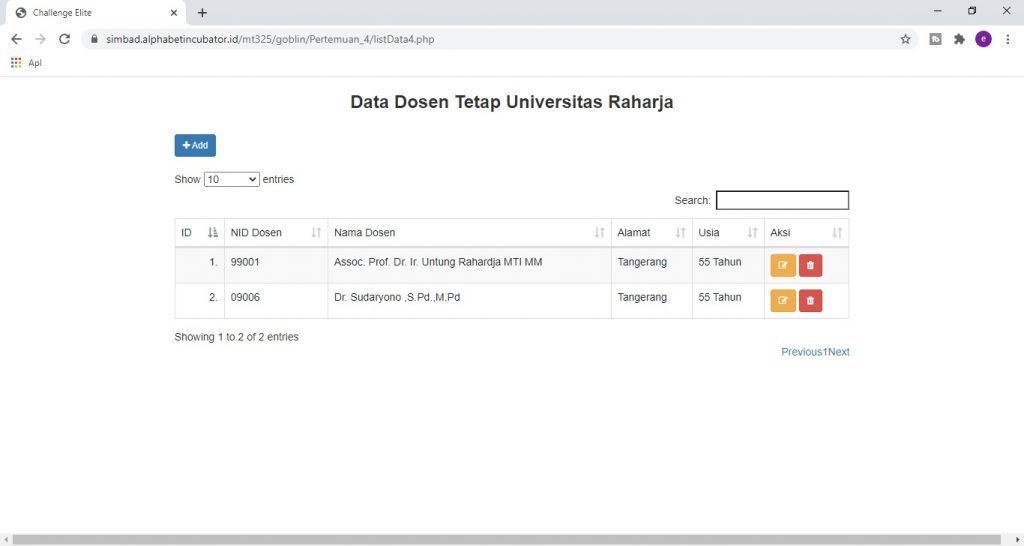Sort table by ID column
This screenshot has width=1024, height=546.
coord(199,233)
